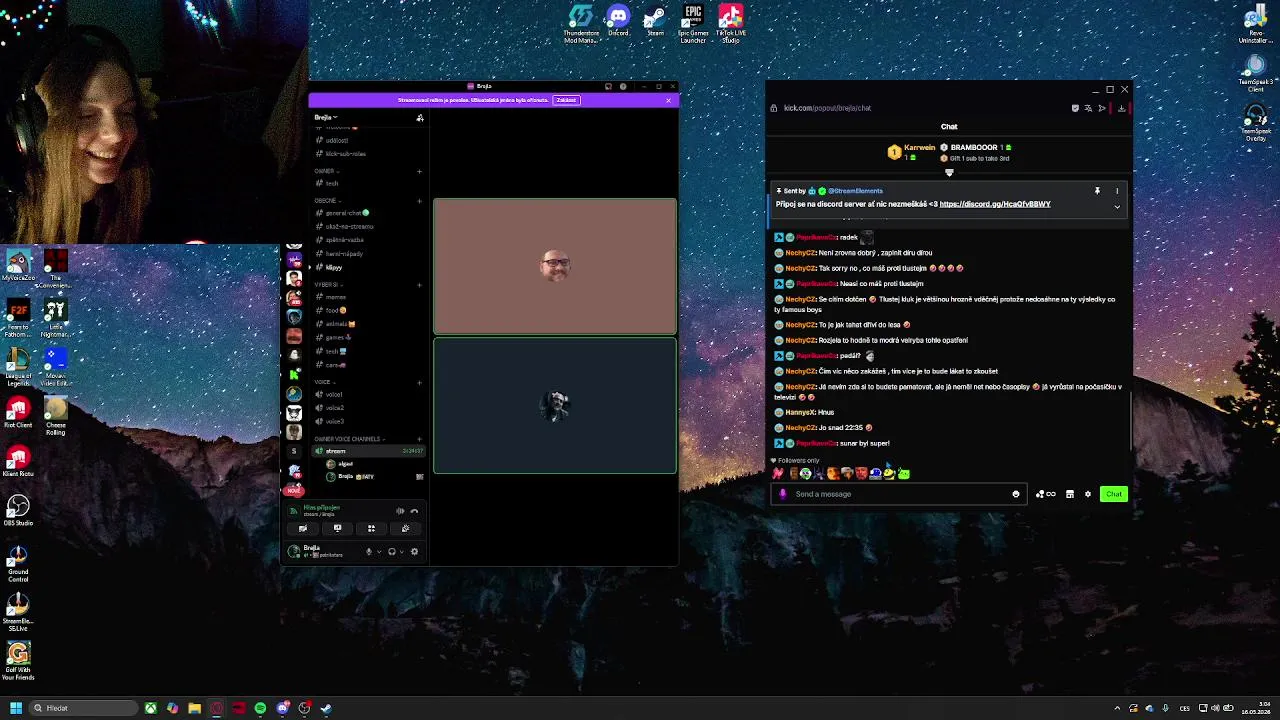This screenshot has height=720, width=1280.
Task: Select the stream voice channel
Action: [x=367, y=451]
